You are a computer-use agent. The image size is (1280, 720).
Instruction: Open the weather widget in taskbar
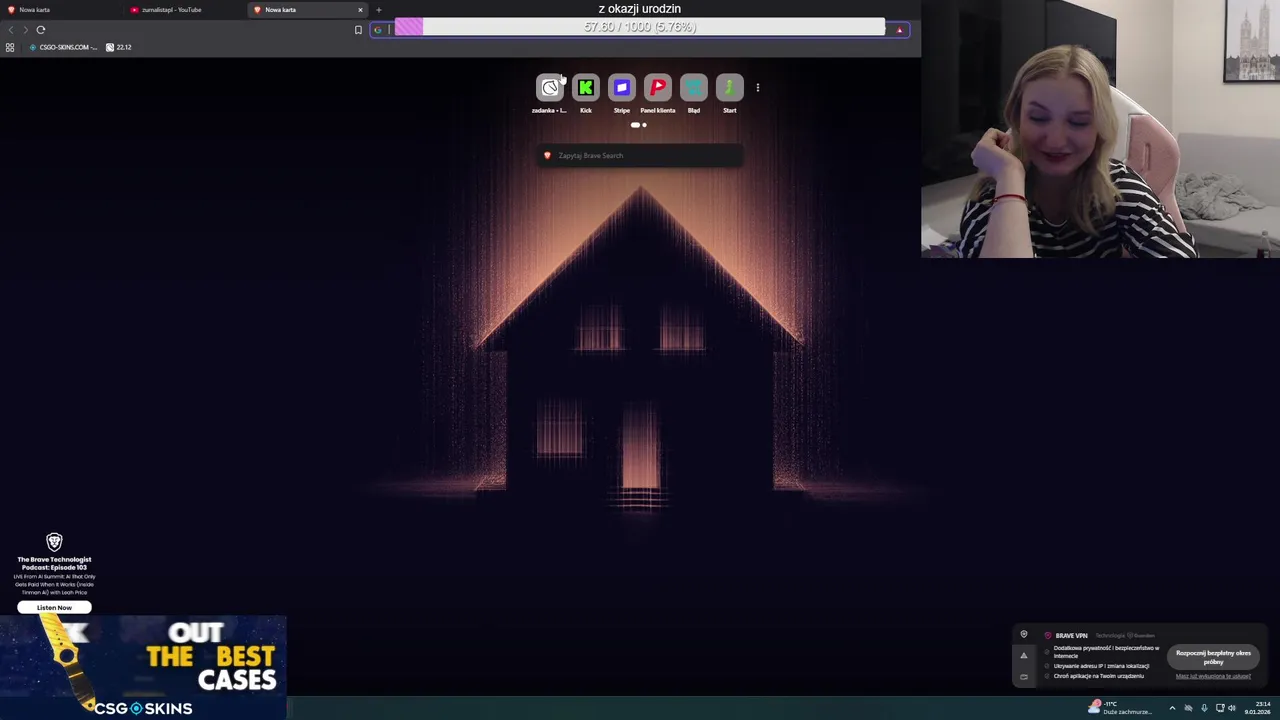click(1120, 708)
